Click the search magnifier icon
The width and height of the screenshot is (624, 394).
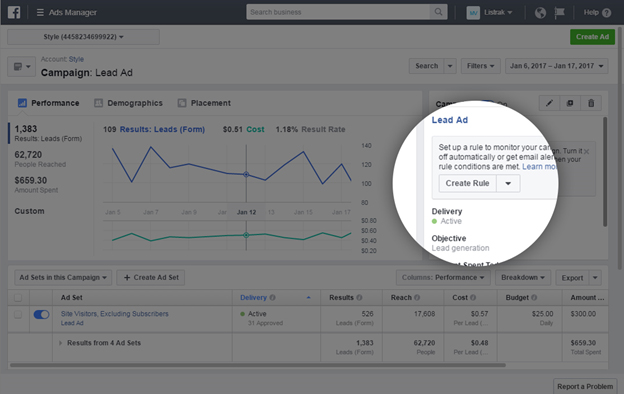[438, 12]
